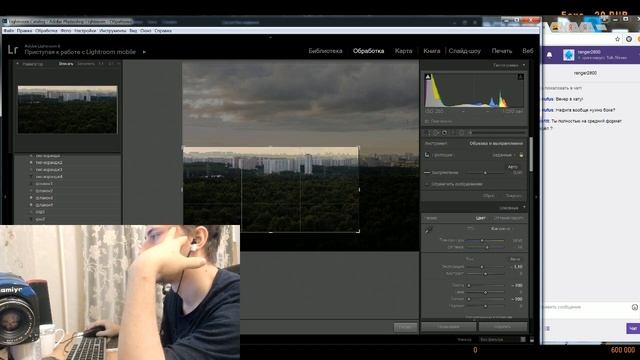640x360 pixels.
Task: Click the Temperature slider handle
Action: pyautogui.click(x=482, y=241)
